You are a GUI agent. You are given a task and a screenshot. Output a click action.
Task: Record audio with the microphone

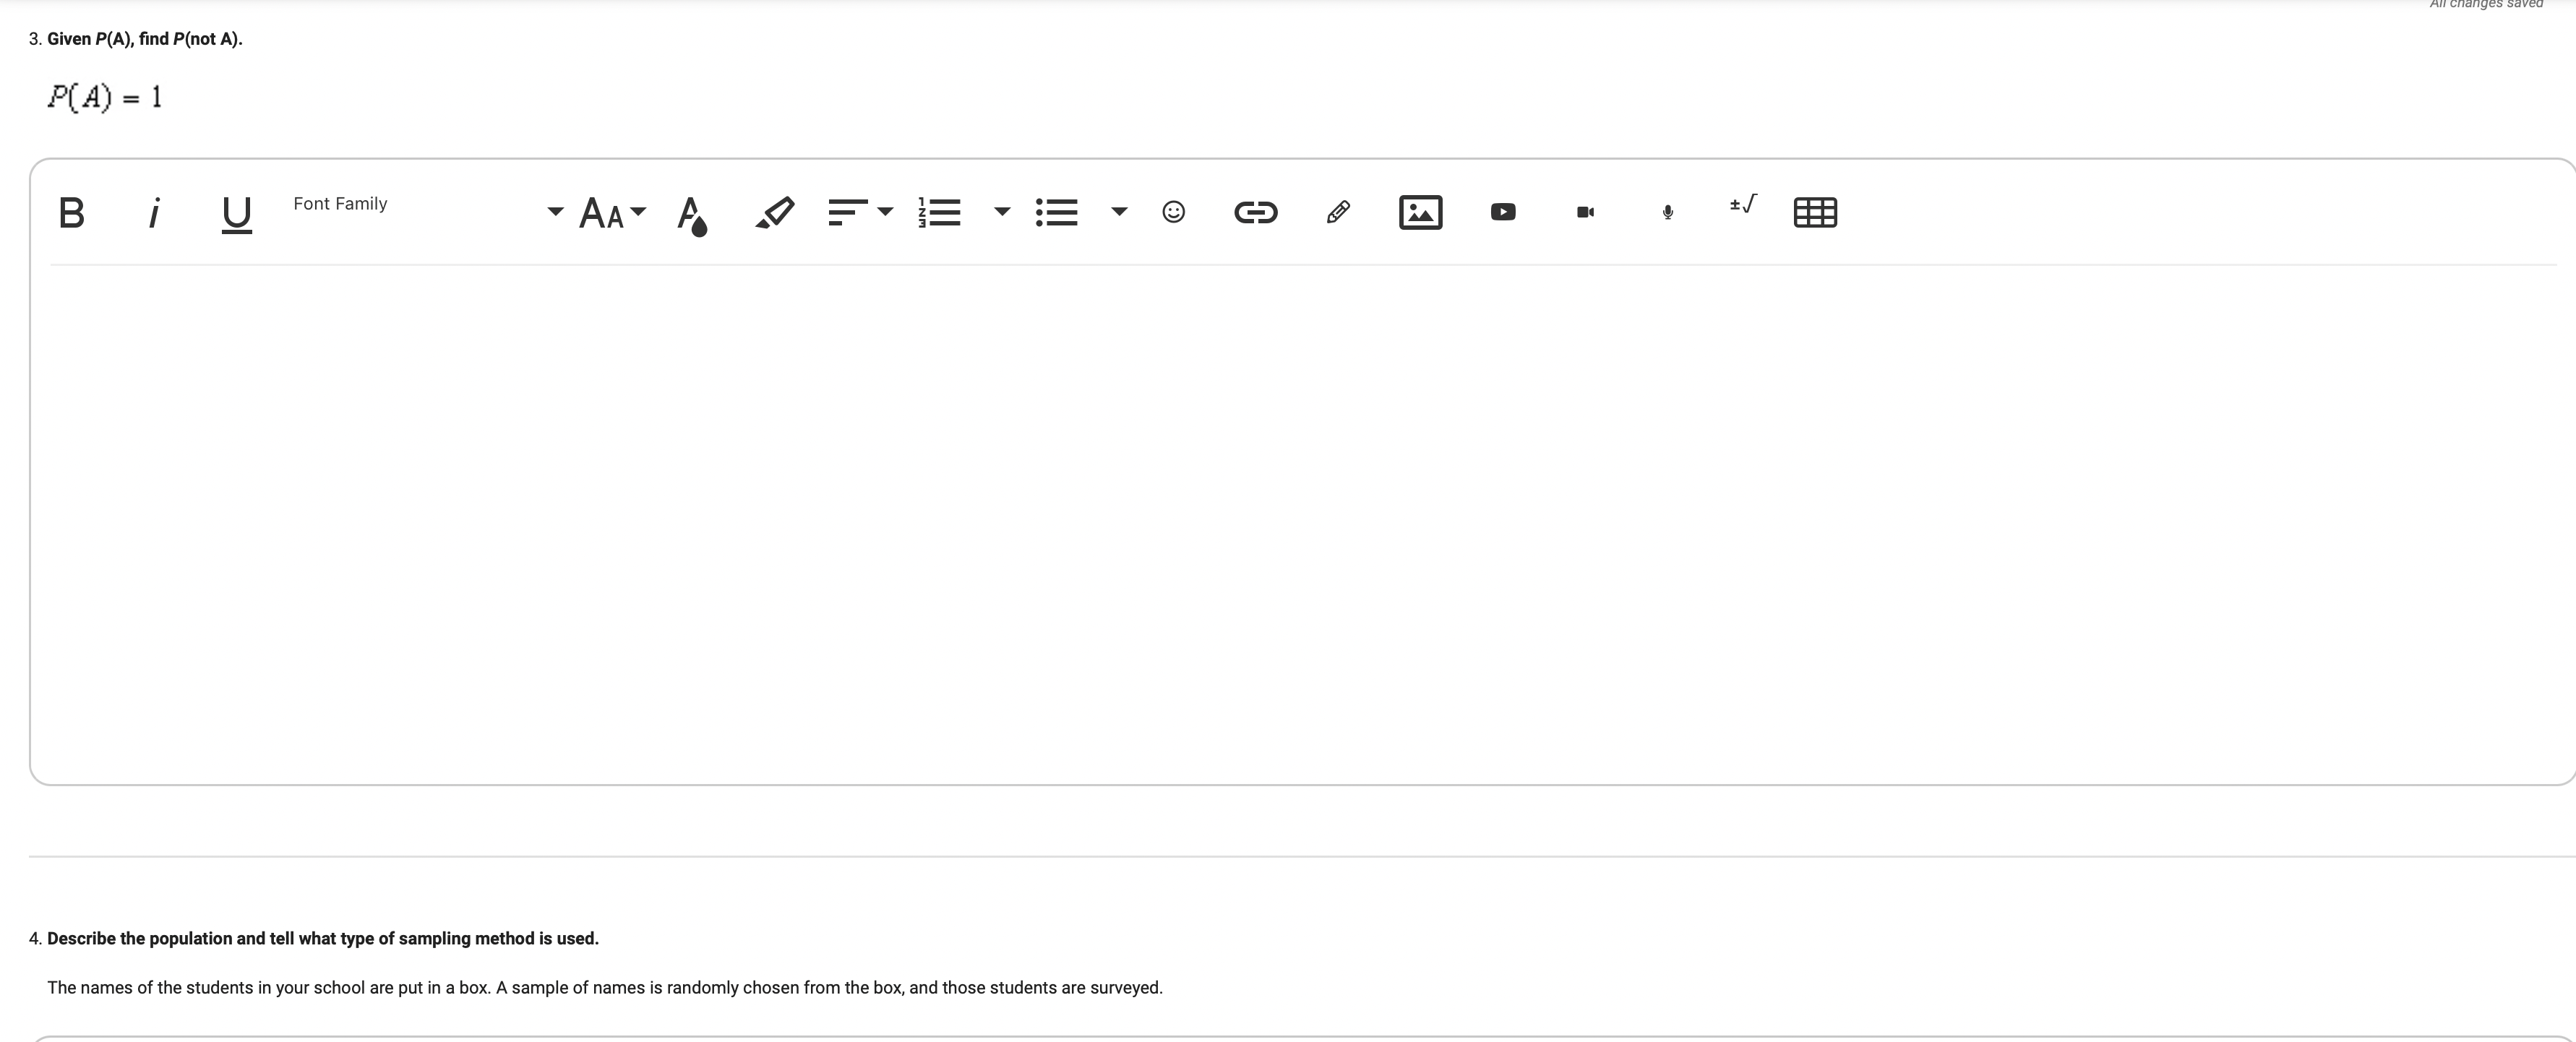pyautogui.click(x=1666, y=211)
